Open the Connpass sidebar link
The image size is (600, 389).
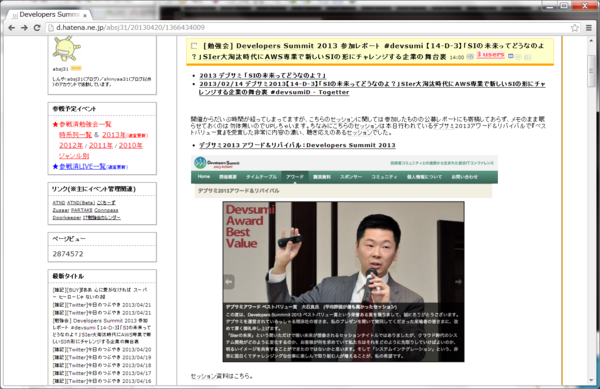[x=106, y=210]
